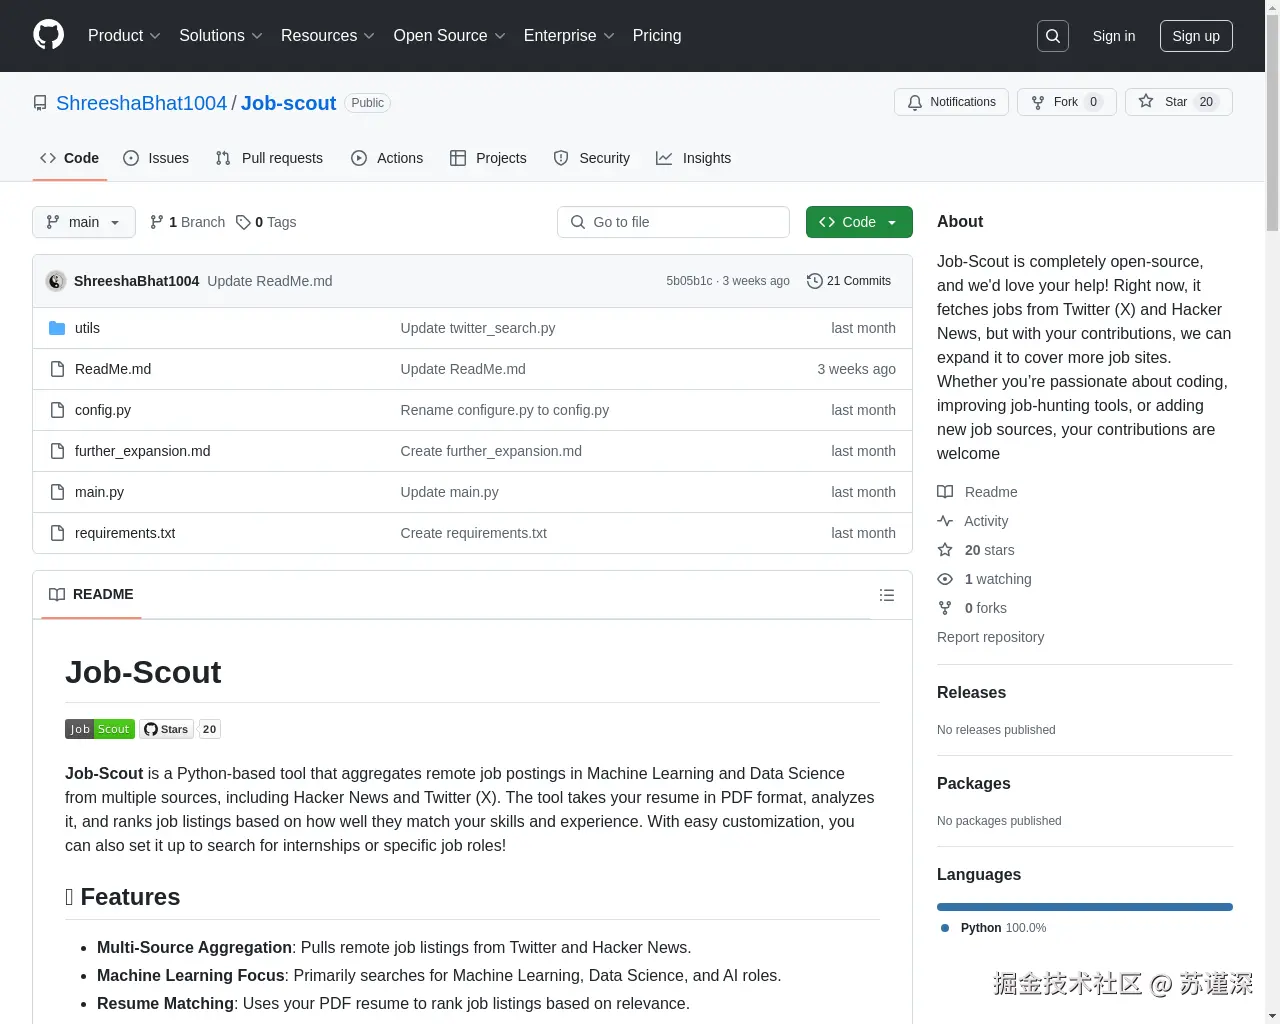This screenshot has height=1024, width=1280.
Task: Open Packages section heading
Action: point(973,783)
